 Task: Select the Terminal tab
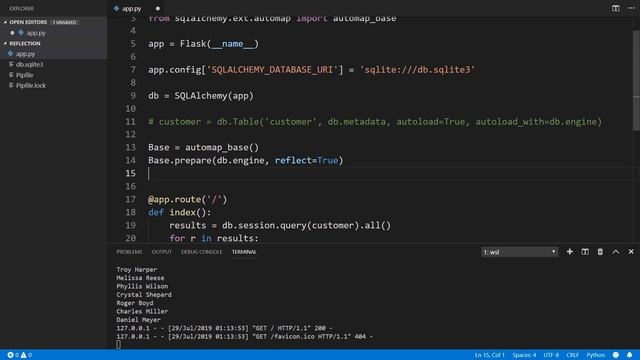(244, 252)
